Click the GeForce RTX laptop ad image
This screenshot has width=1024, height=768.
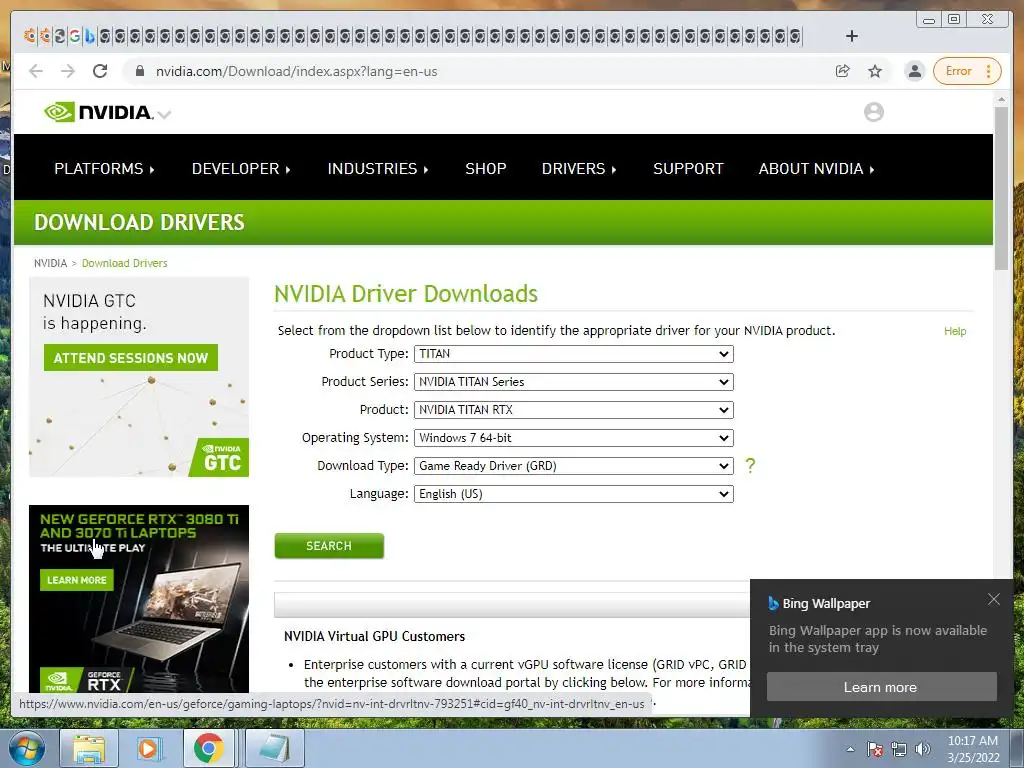click(139, 599)
